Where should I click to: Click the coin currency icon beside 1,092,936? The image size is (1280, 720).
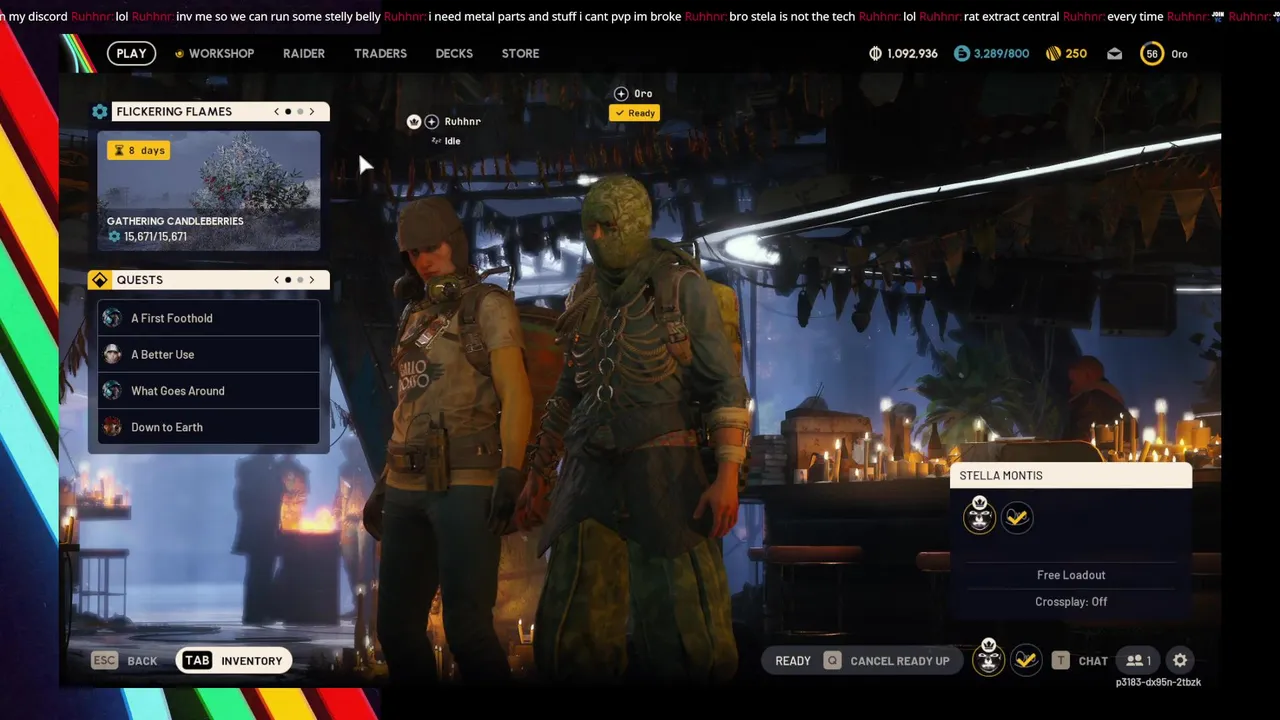click(876, 53)
